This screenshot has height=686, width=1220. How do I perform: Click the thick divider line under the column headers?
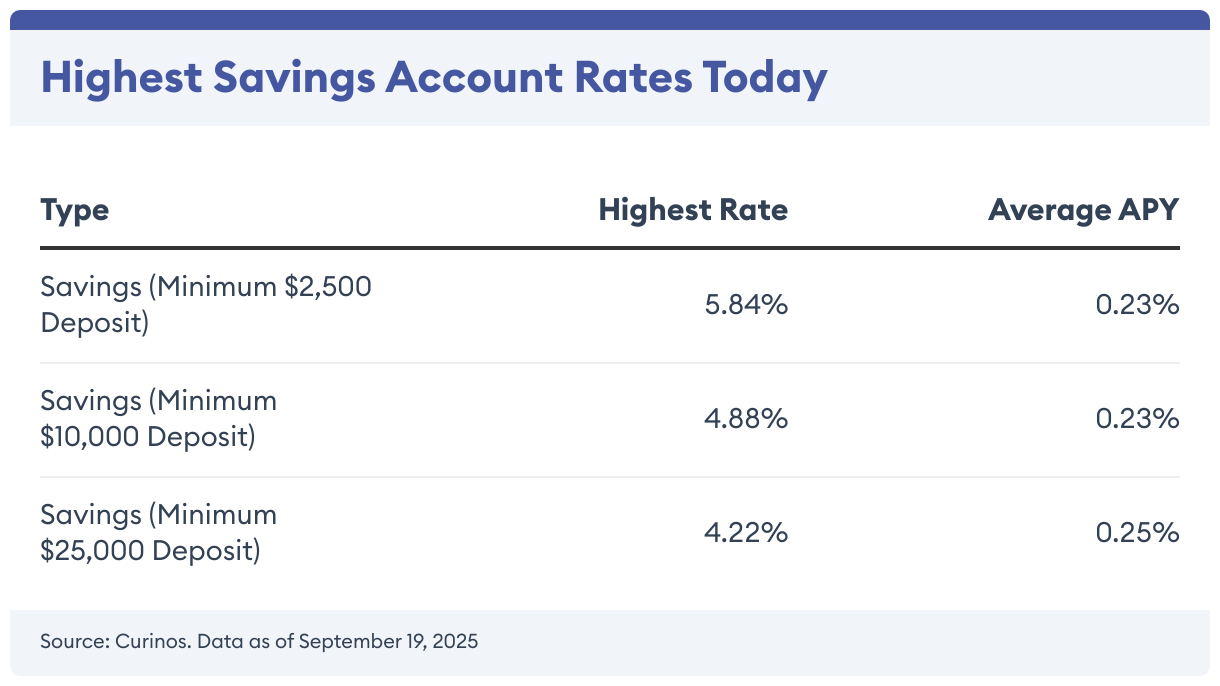tap(610, 248)
